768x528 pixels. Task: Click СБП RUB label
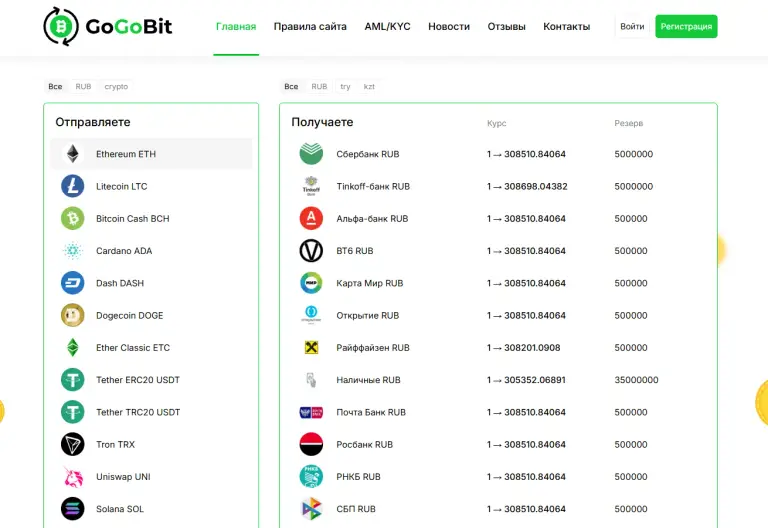tap(356, 509)
